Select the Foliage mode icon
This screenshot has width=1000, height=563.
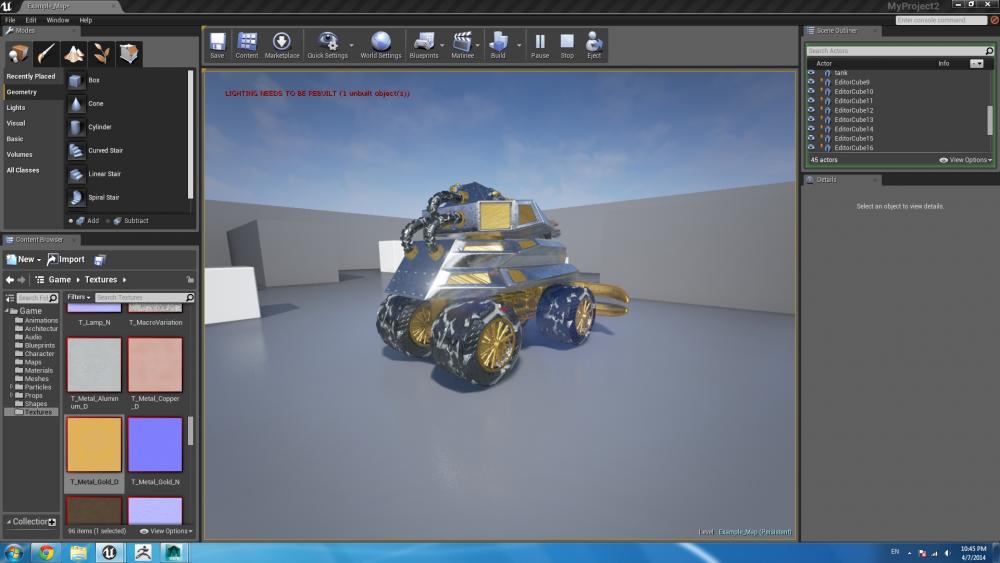[x=101, y=54]
